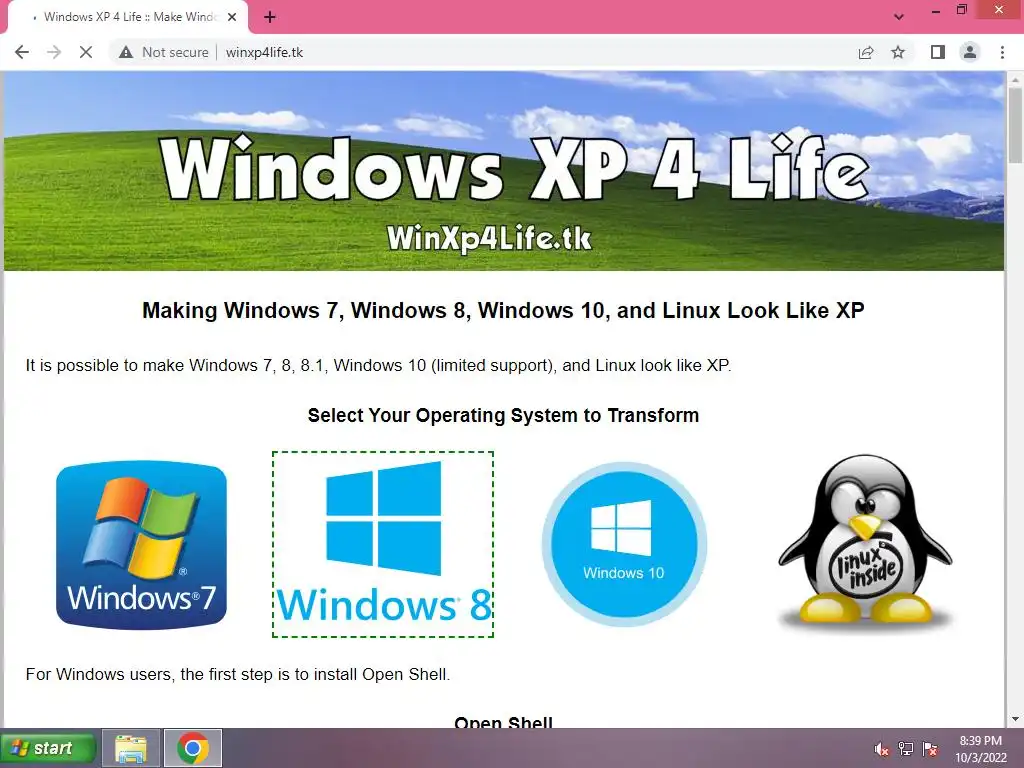
Task: Open the Chrome profile avatar
Action: pyautogui.click(x=970, y=52)
